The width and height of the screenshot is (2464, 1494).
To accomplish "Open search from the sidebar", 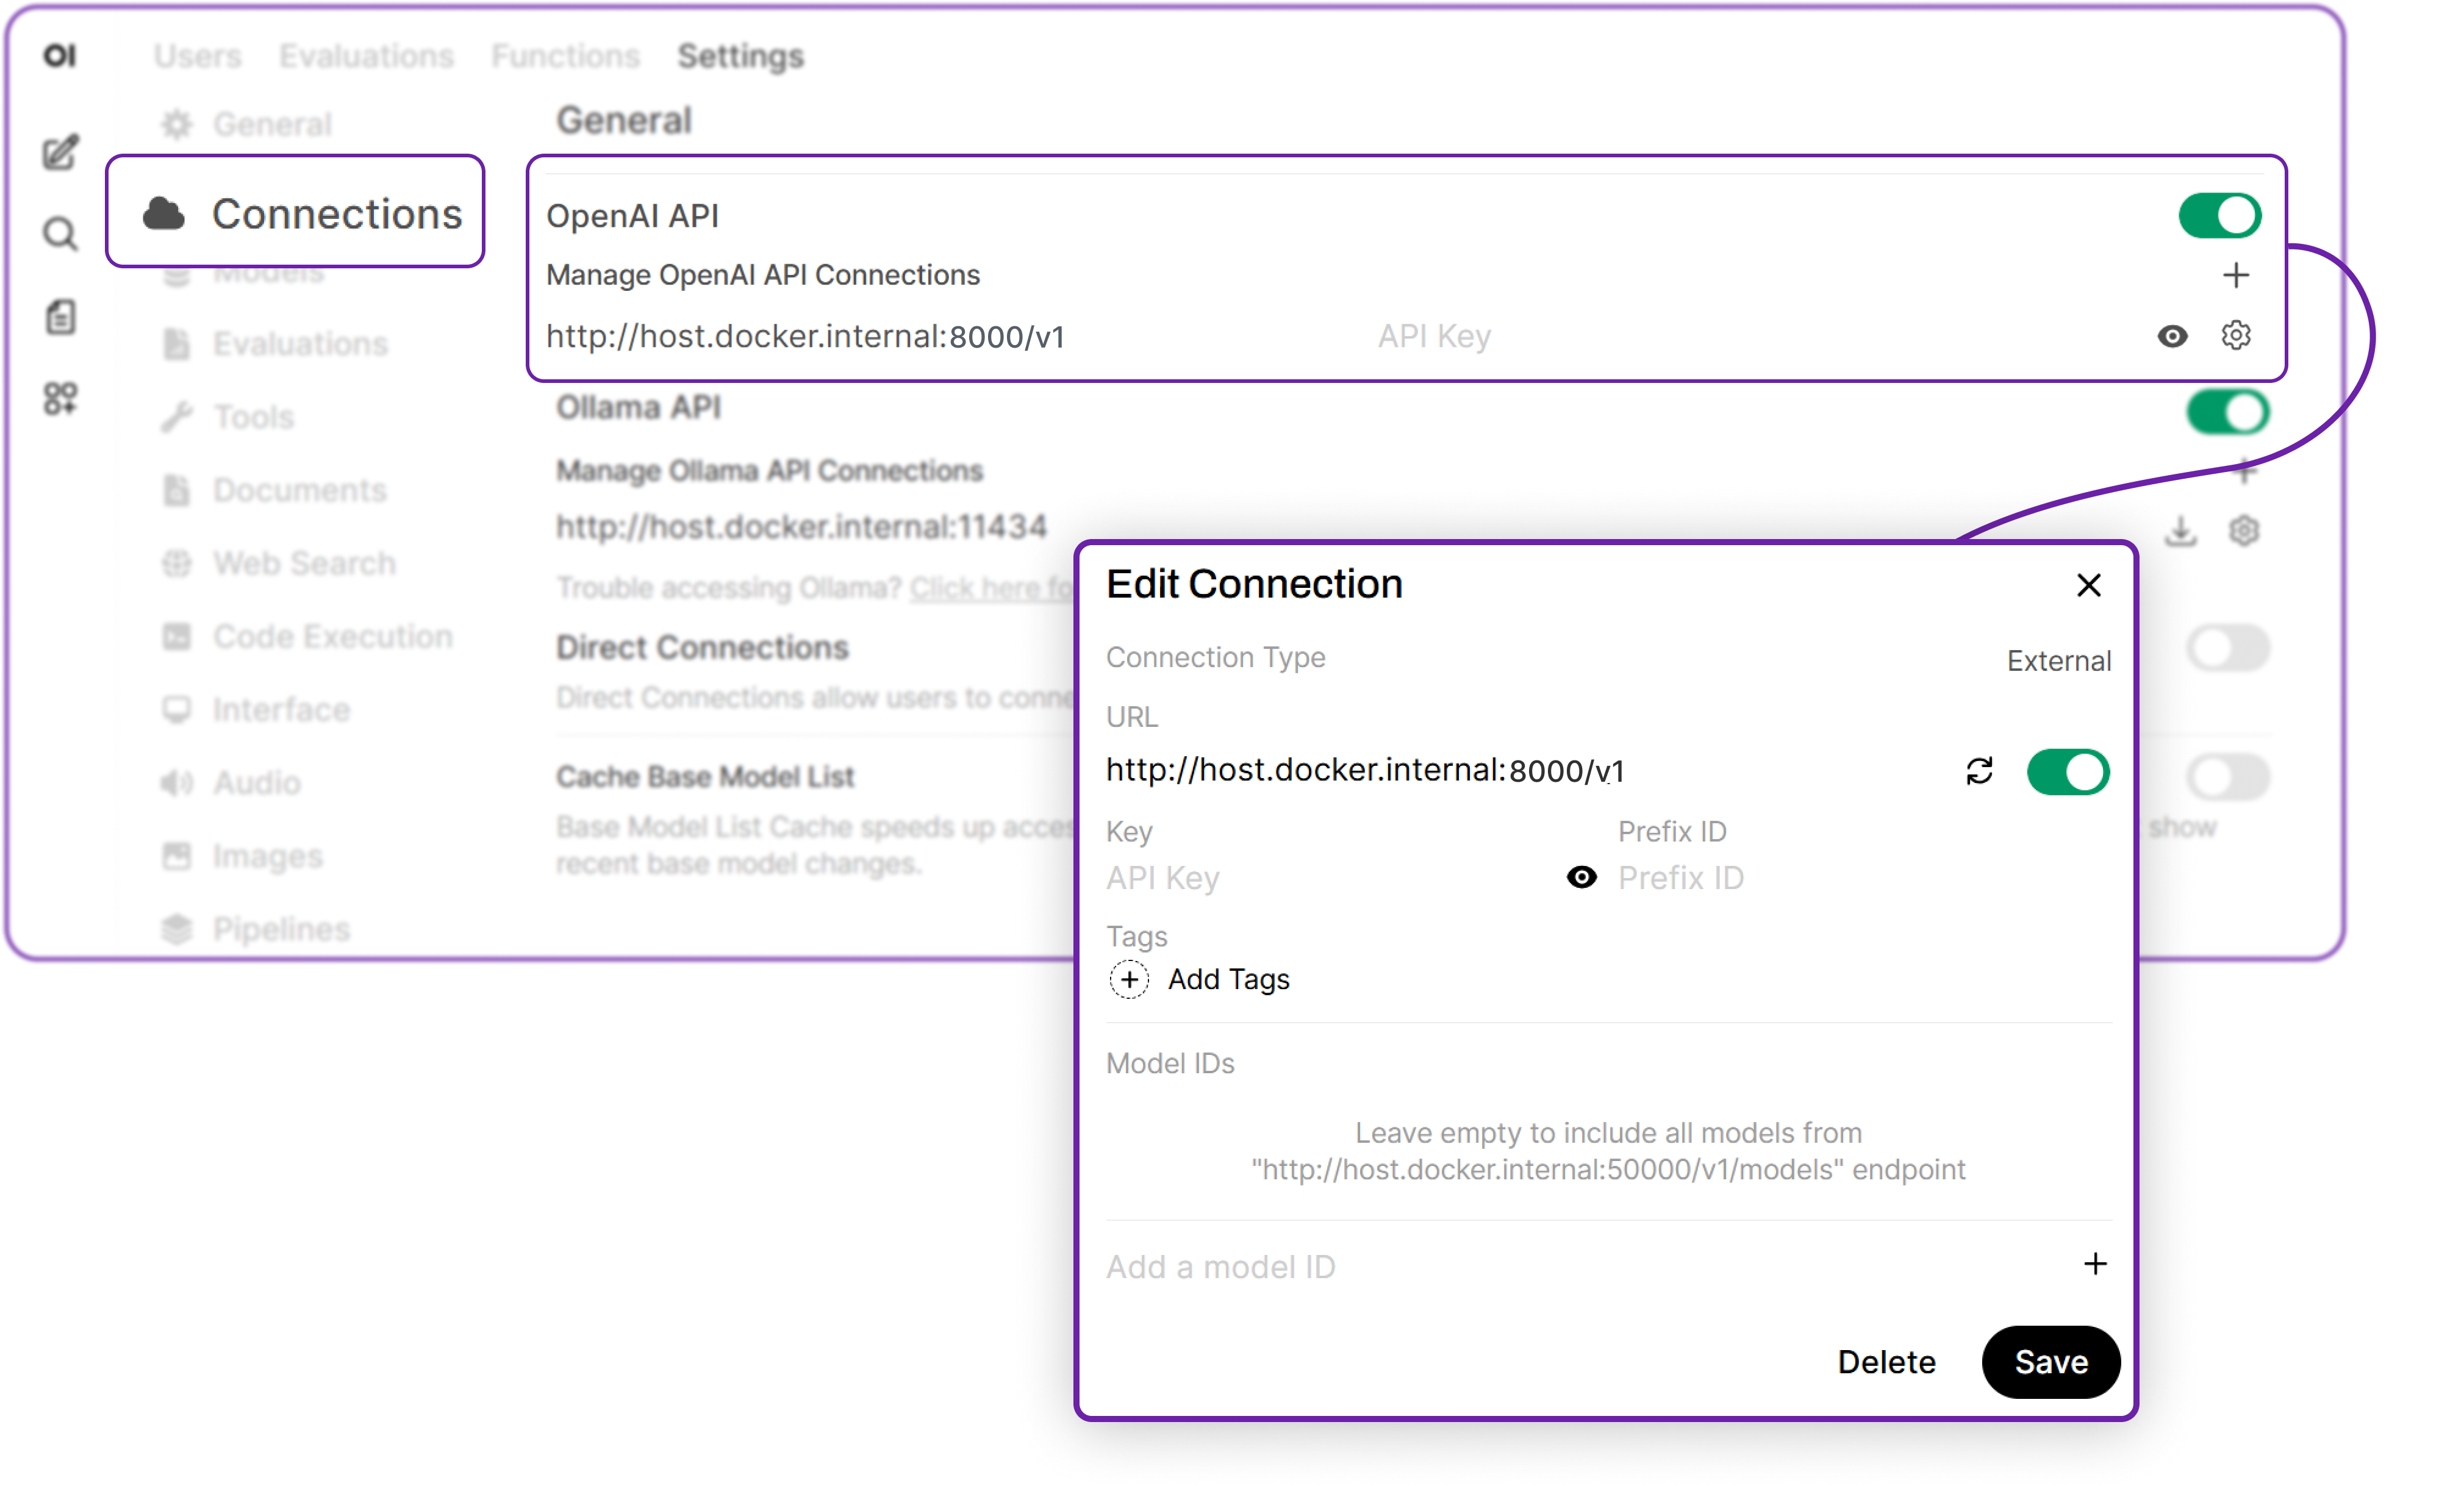I will click(x=59, y=233).
